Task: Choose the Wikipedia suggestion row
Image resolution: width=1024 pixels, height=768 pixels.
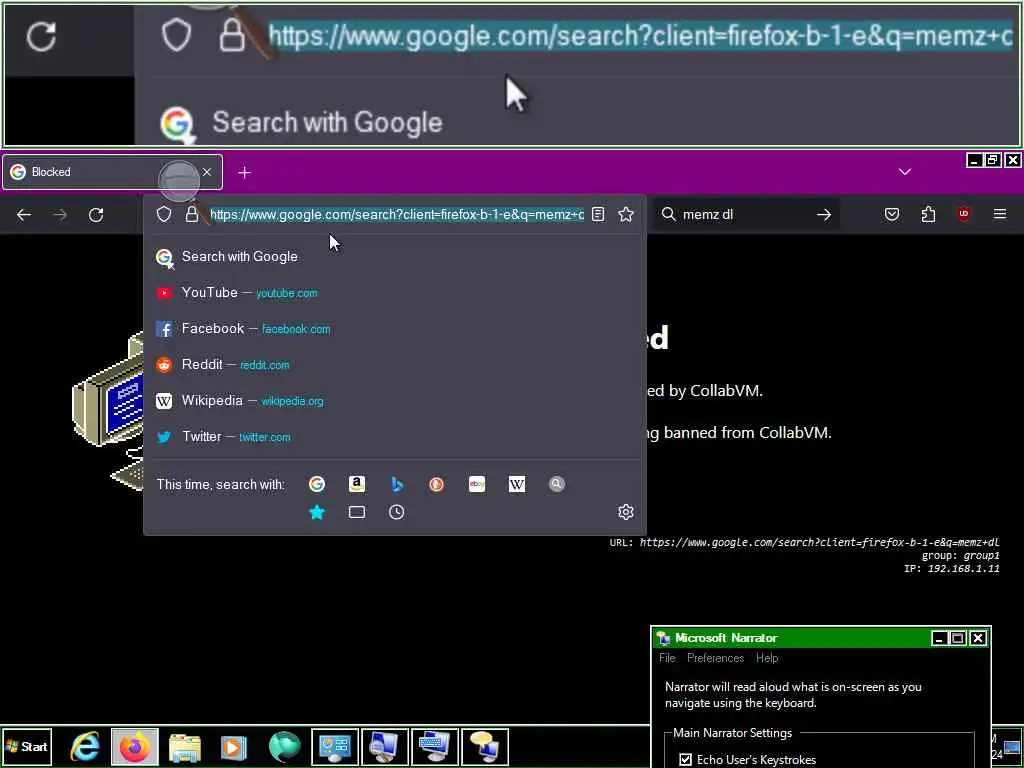Action: tap(394, 400)
